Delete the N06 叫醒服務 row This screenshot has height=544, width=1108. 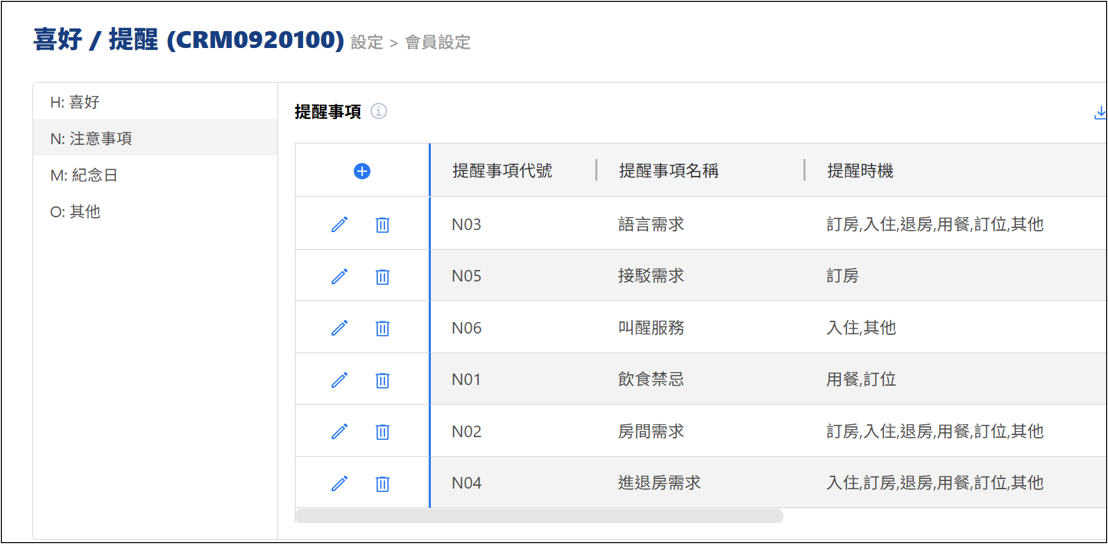click(x=382, y=328)
